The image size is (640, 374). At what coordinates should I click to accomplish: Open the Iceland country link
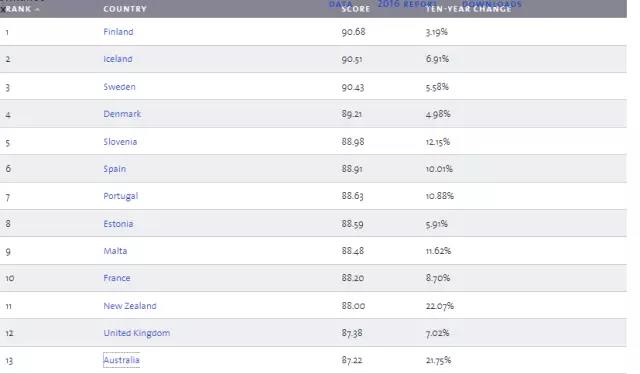click(x=118, y=59)
